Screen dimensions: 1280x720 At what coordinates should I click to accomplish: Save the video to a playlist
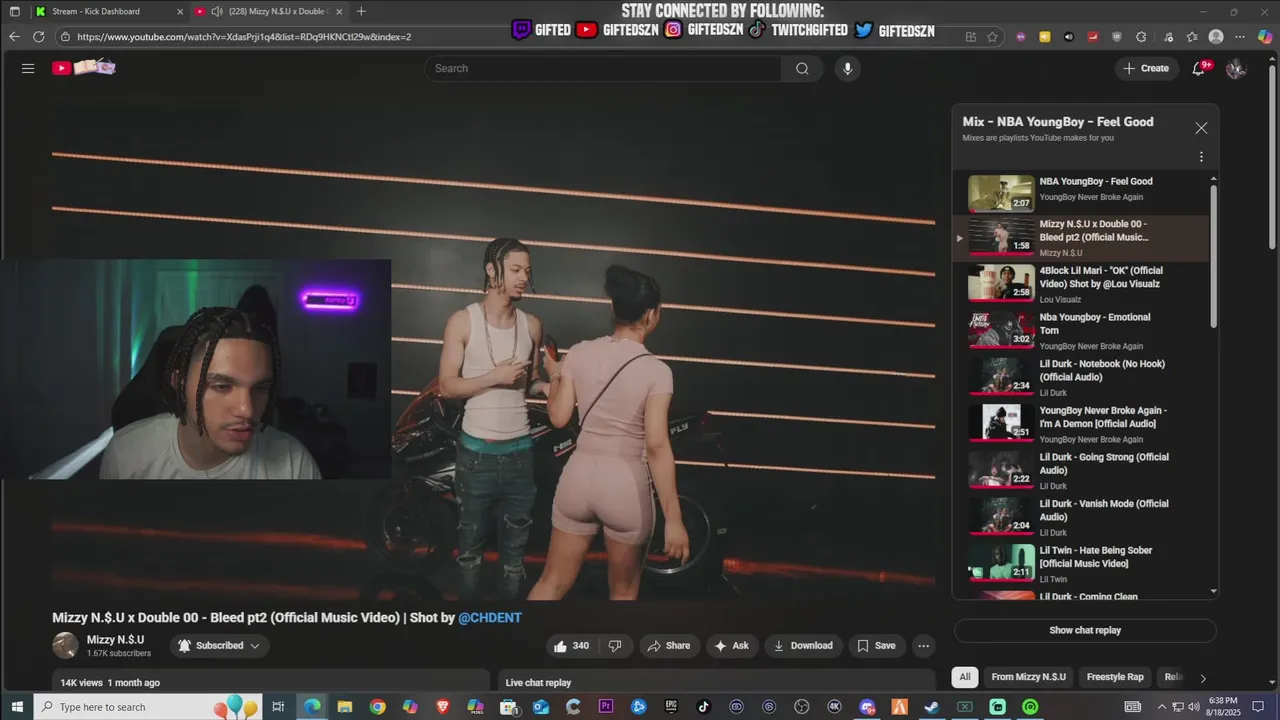876,646
